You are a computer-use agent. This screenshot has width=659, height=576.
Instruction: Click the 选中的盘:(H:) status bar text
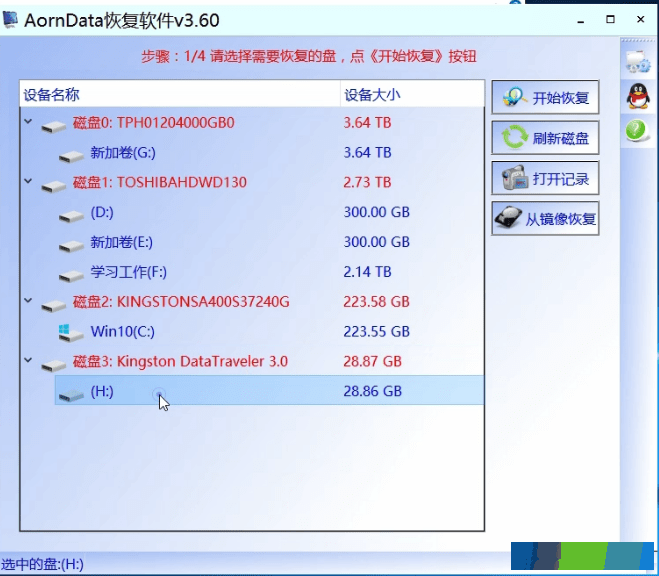click(x=42, y=564)
